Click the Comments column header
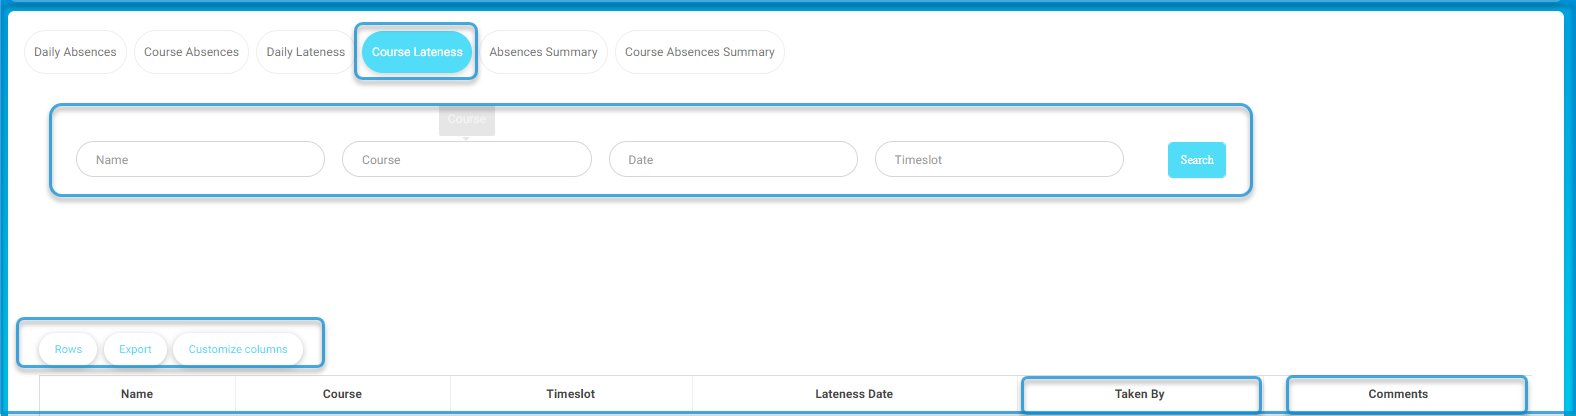The image size is (1576, 416). point(1398,394)
